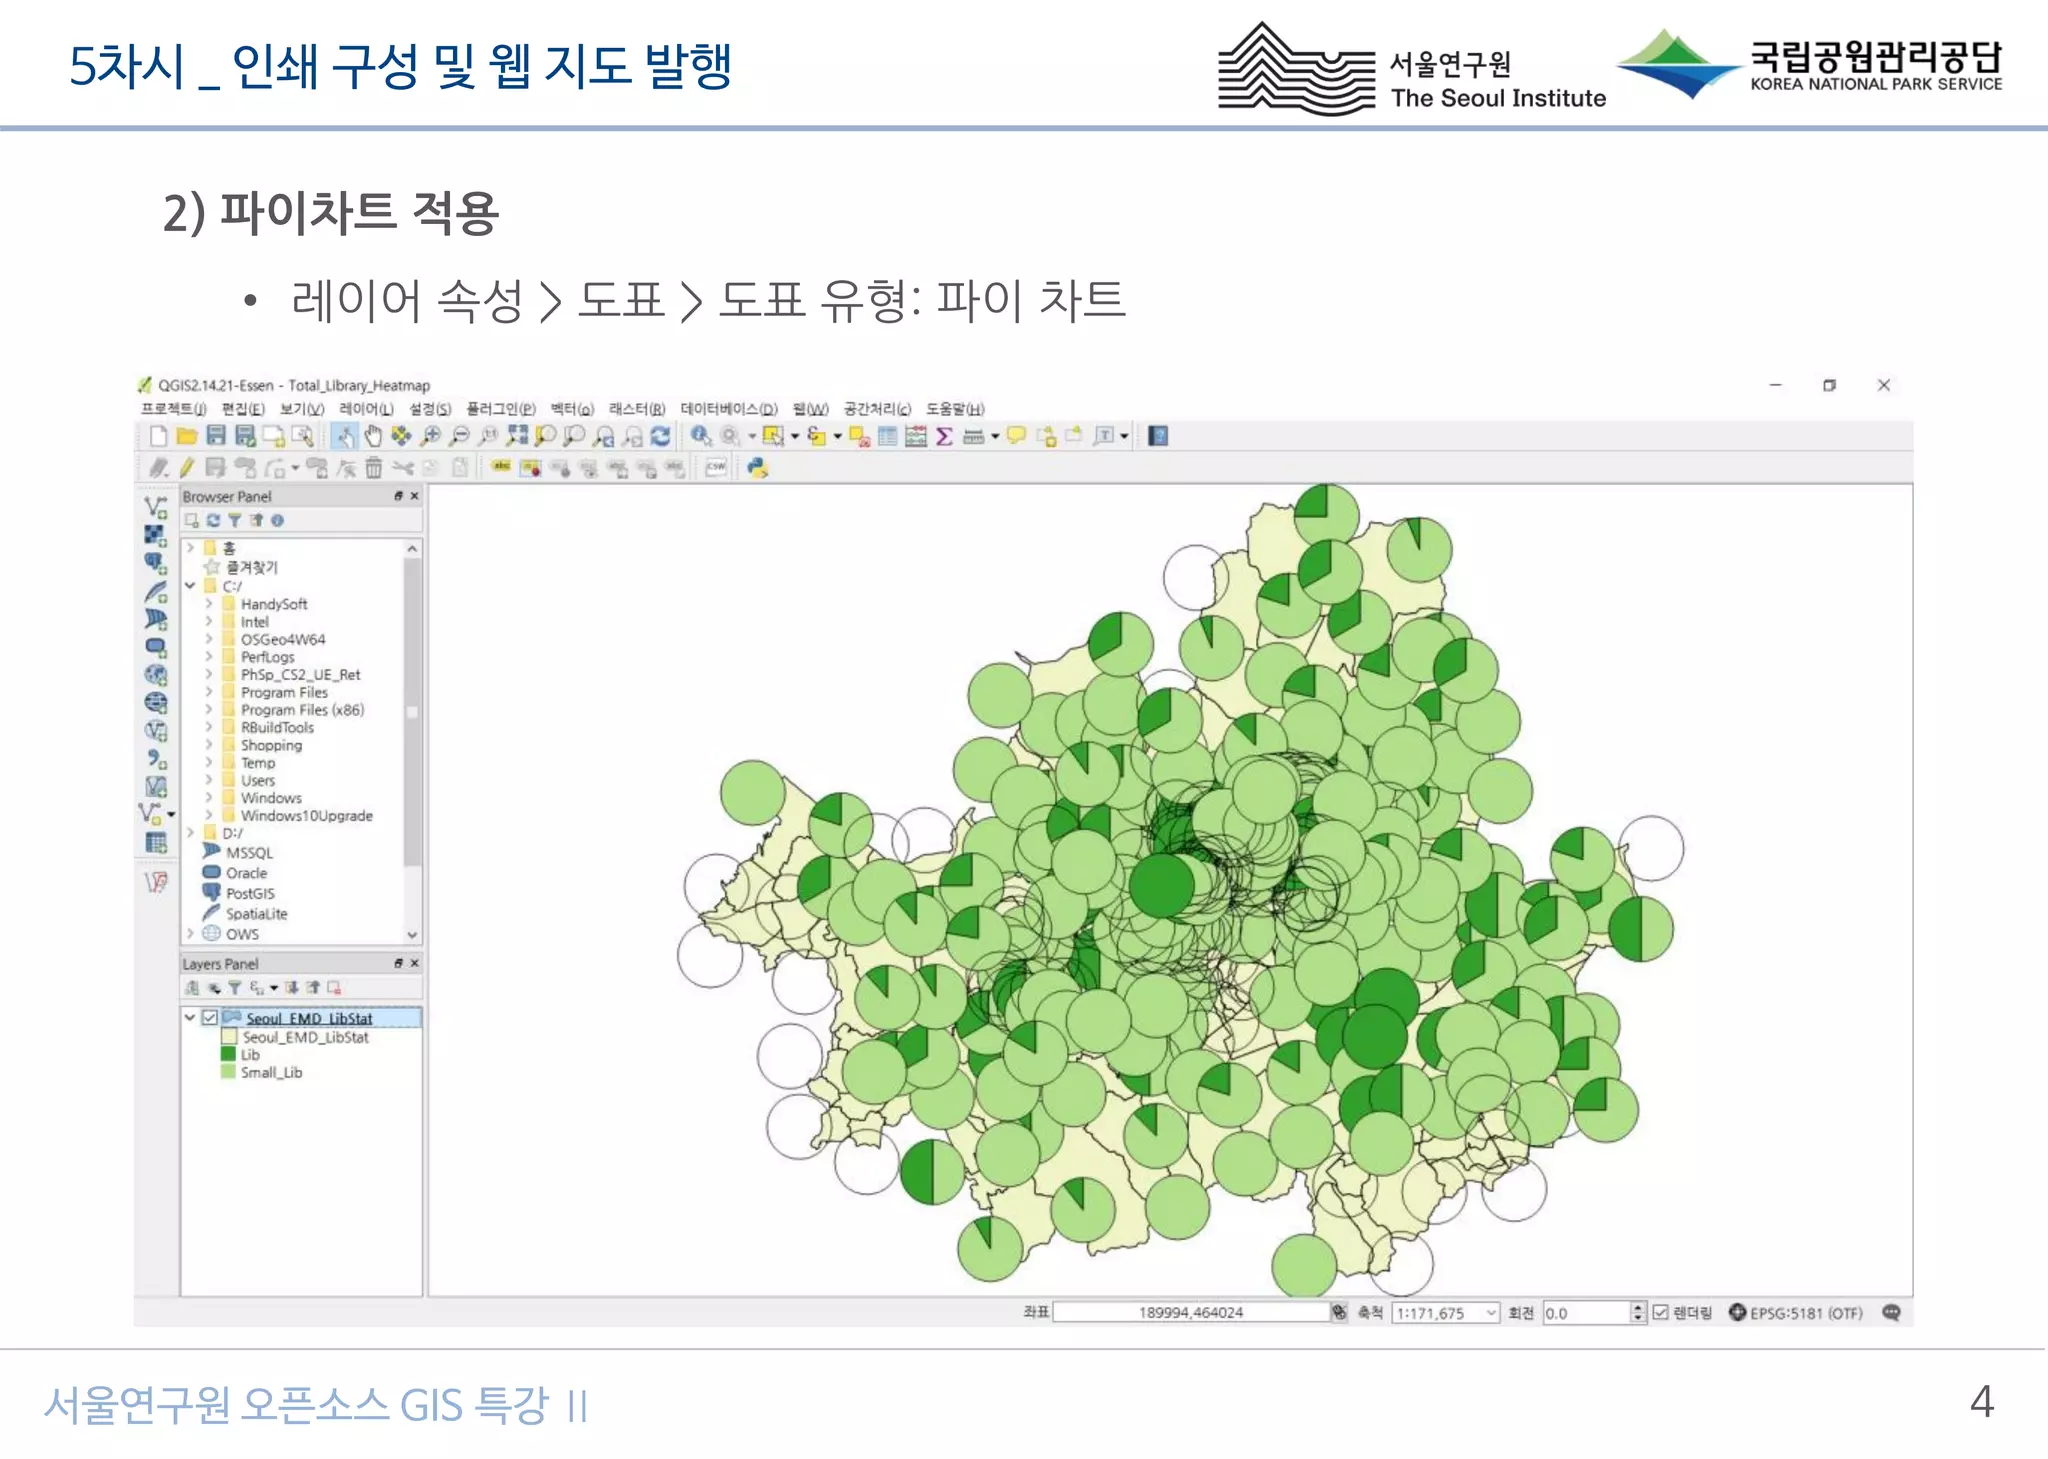Open an existing project folder icon
2048x1459 pixels.
[186, 436]
